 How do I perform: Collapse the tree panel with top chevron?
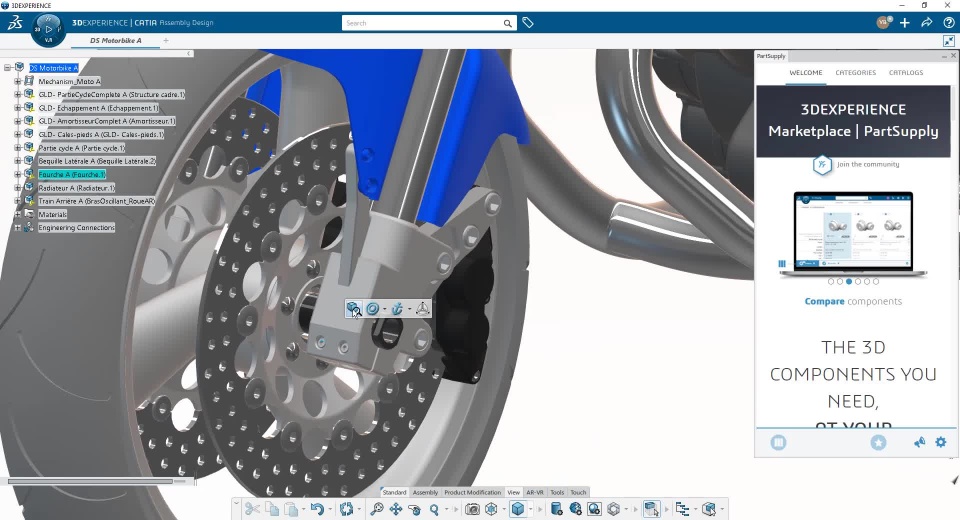pos(189,54)
